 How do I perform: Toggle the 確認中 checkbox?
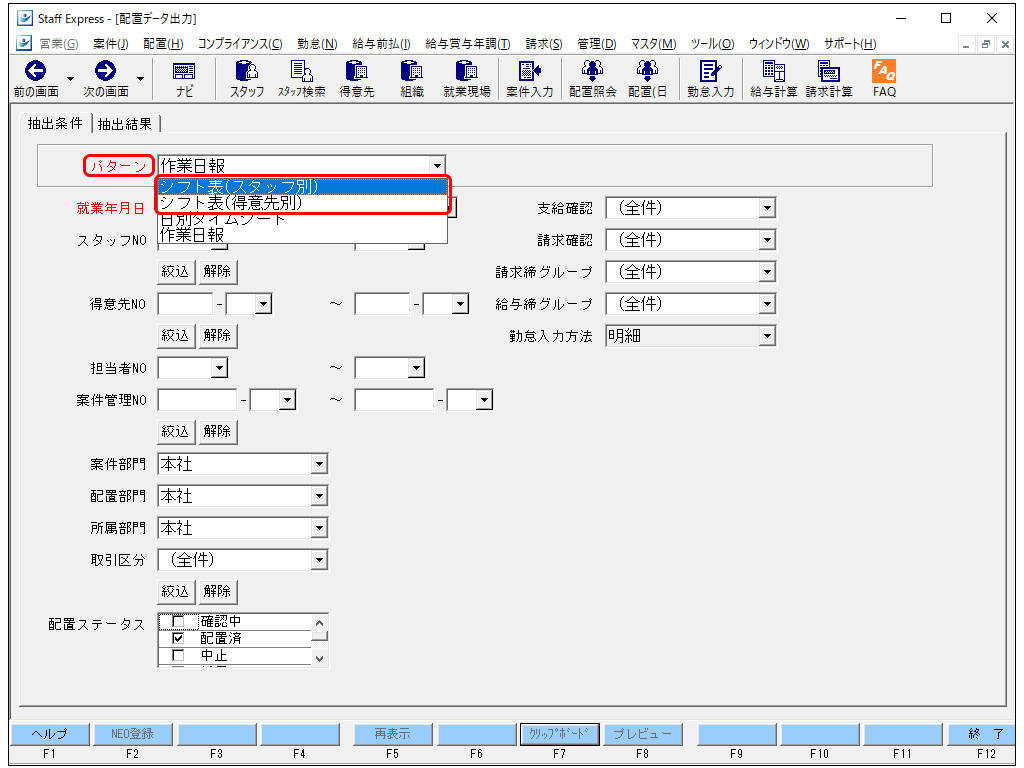tap(178, 621)
